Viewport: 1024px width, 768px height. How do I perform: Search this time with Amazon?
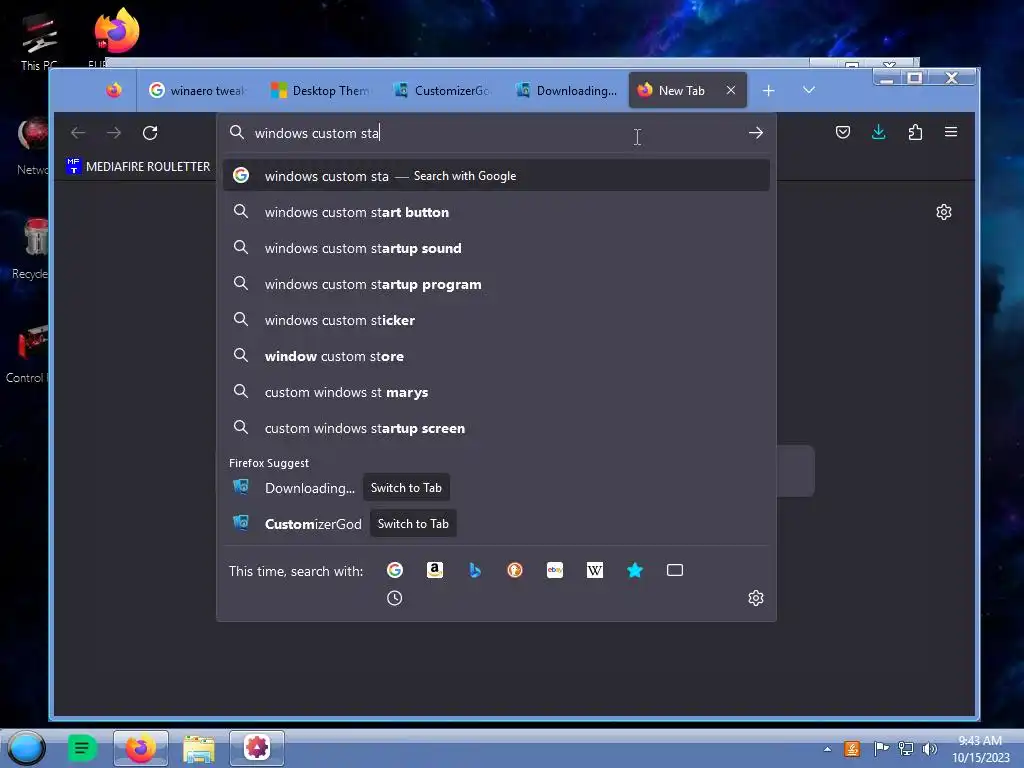435,570
